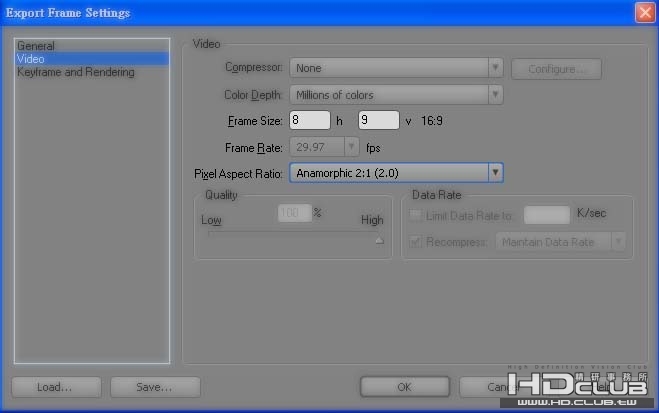
Task: Open the Compressor dropdown
Action: [x=396, y=68]
